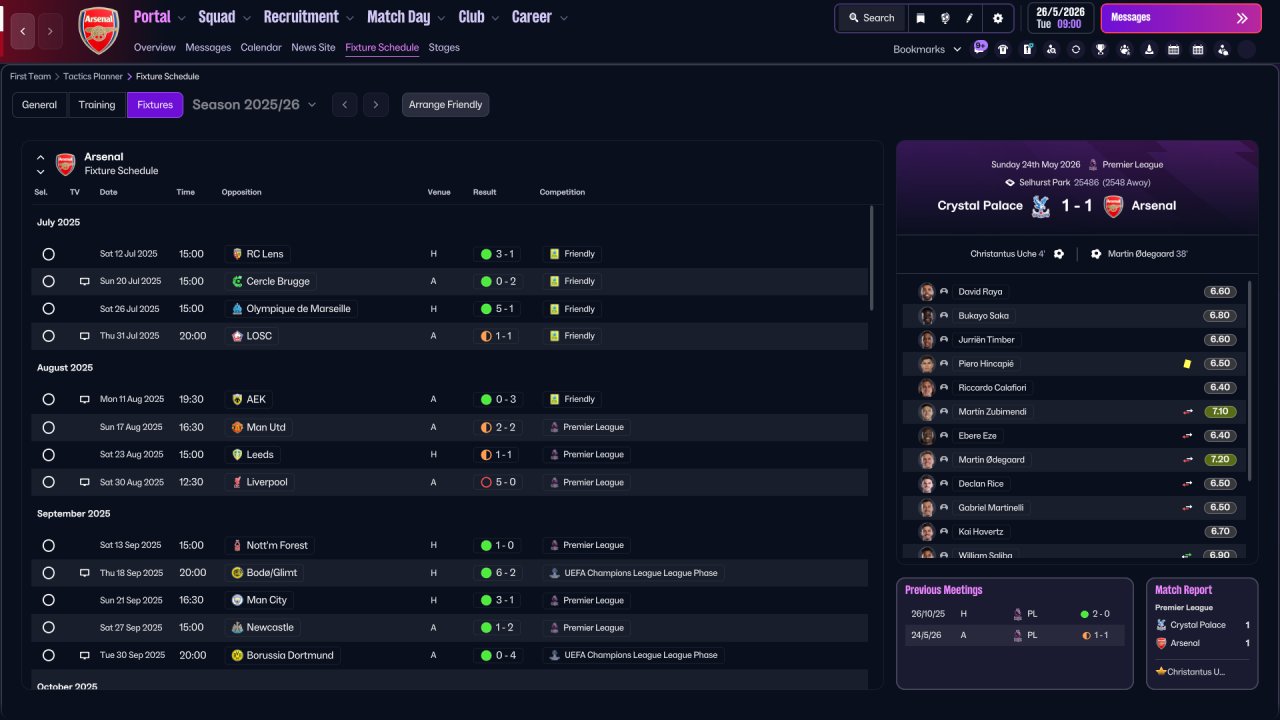Viewport: 1280px width, 720px height.
Task: Select the Nott'm Forest fixture radio button
Action: point(48,545)
